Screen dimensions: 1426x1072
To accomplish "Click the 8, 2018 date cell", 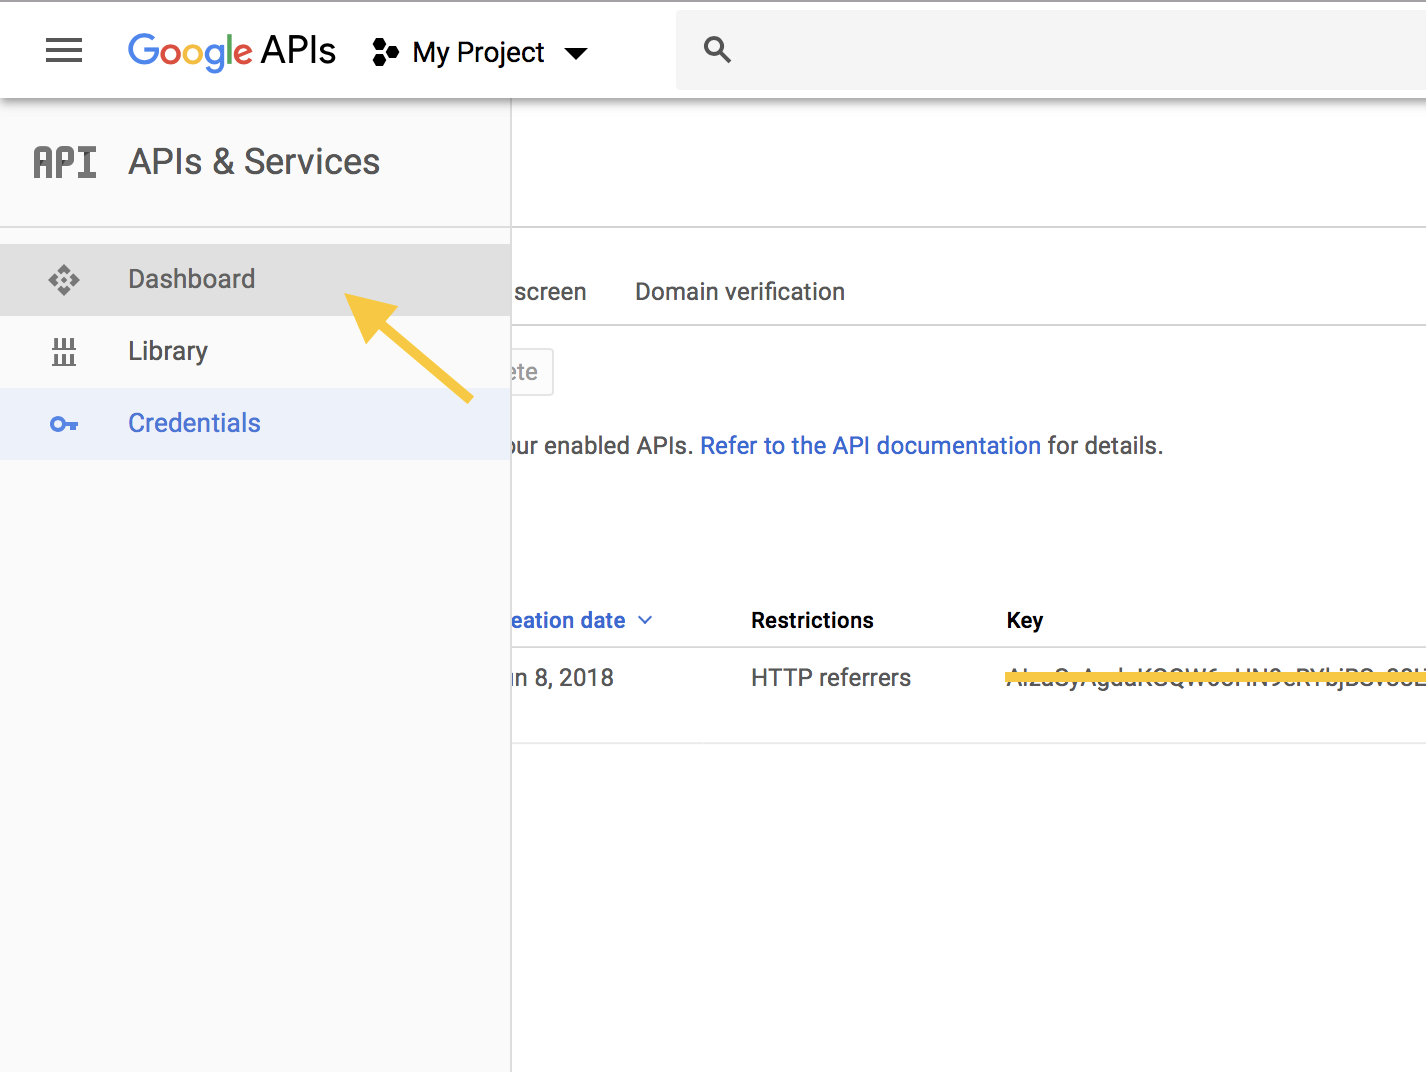I will pyautogui.click(x=563, y=678).
